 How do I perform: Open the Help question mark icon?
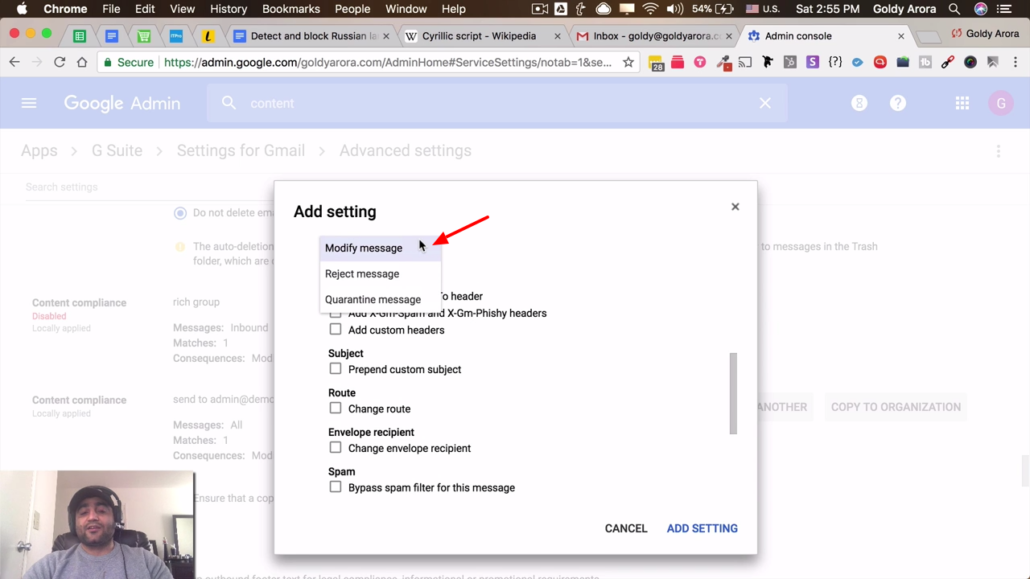click(898, 103)
